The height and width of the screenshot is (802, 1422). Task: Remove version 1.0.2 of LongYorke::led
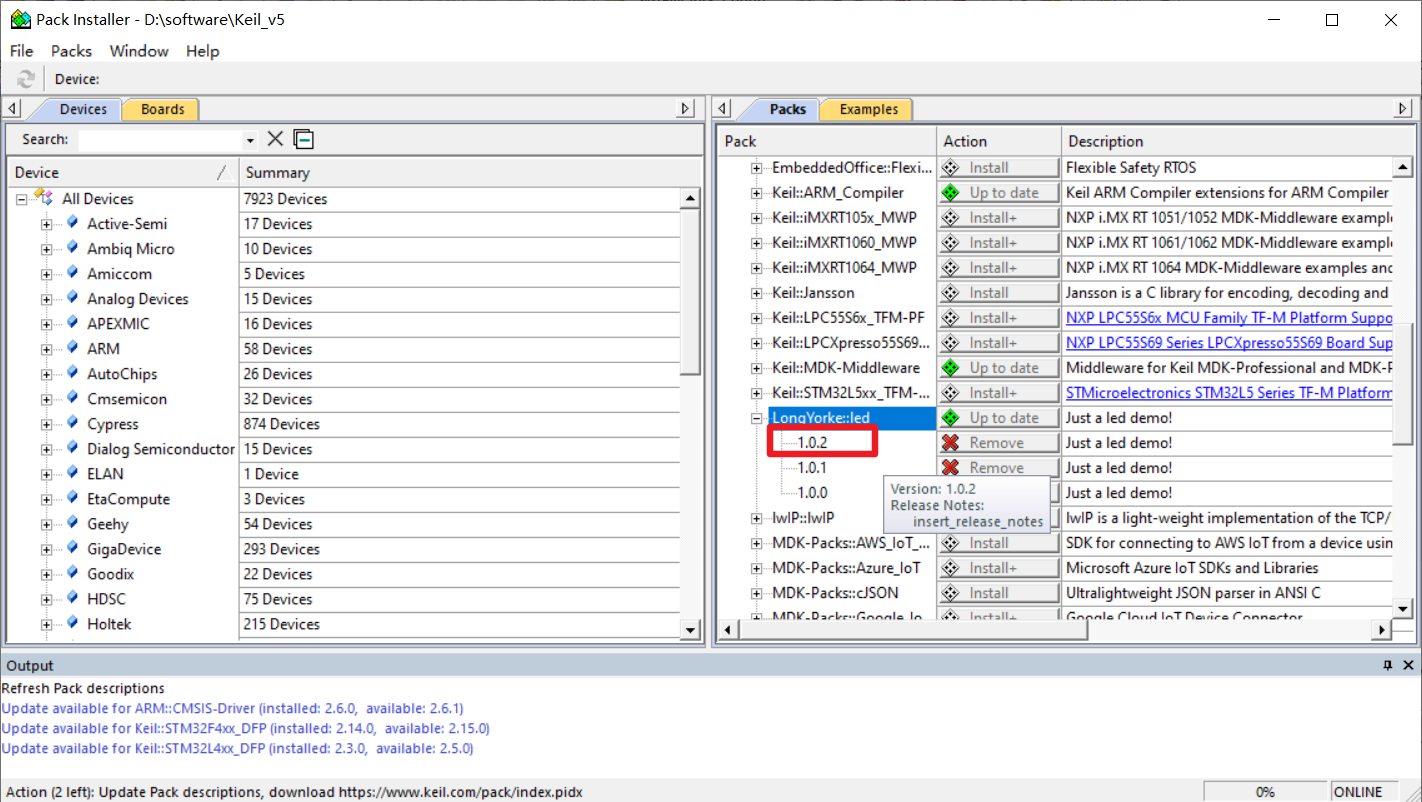(998, 442)
